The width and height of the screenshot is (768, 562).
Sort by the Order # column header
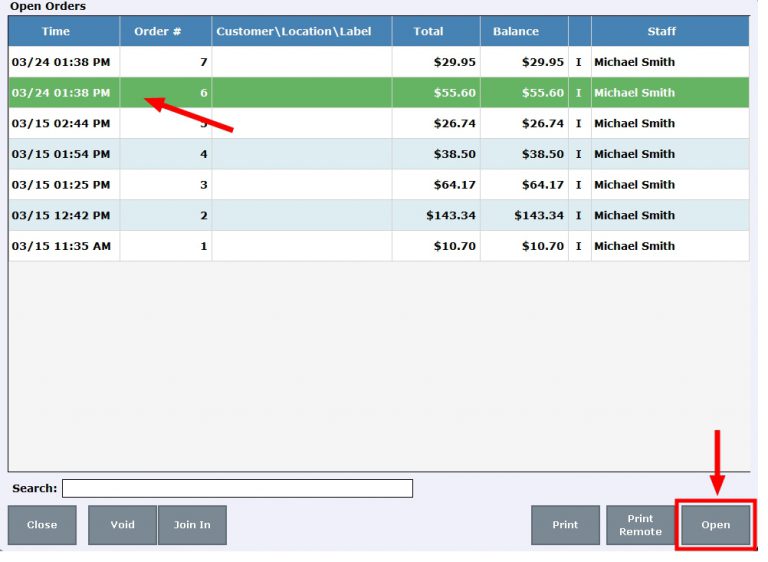pos(166,31)
